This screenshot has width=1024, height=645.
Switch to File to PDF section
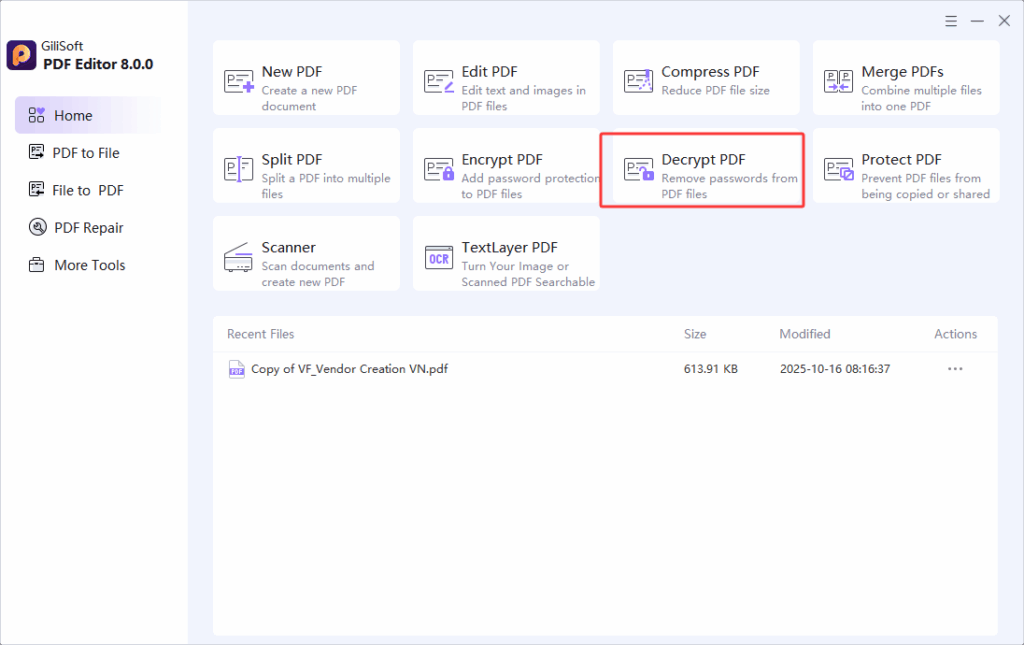[x=87, y=190]
